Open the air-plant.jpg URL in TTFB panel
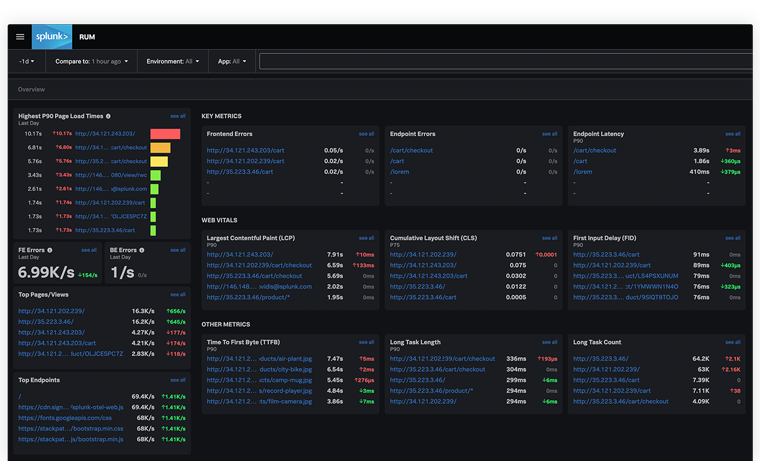760x461 pixels. pyautogui.click(x=259, y=359)
